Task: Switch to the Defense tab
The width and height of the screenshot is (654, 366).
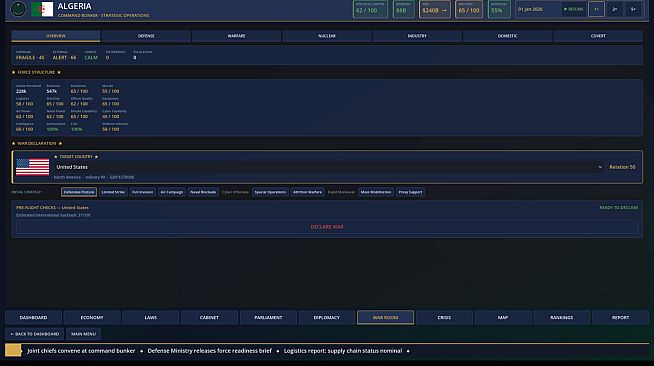Action: [x=146, y=36]
